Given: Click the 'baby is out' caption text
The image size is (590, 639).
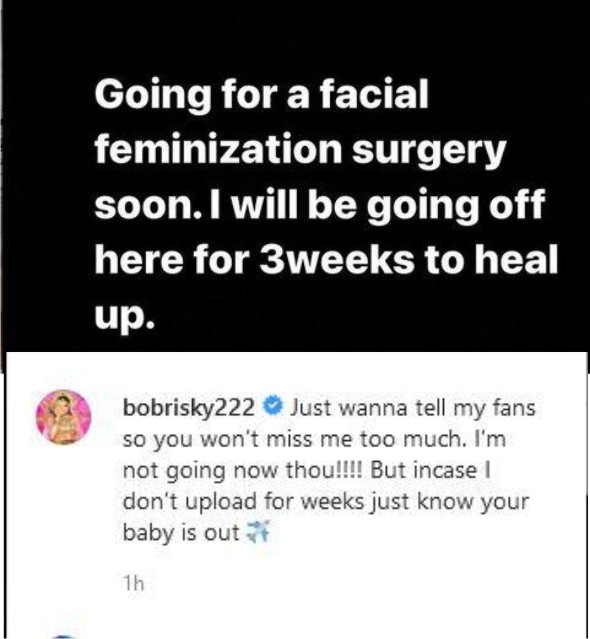Looking at the screenshot, I should [x=181, y=533].
